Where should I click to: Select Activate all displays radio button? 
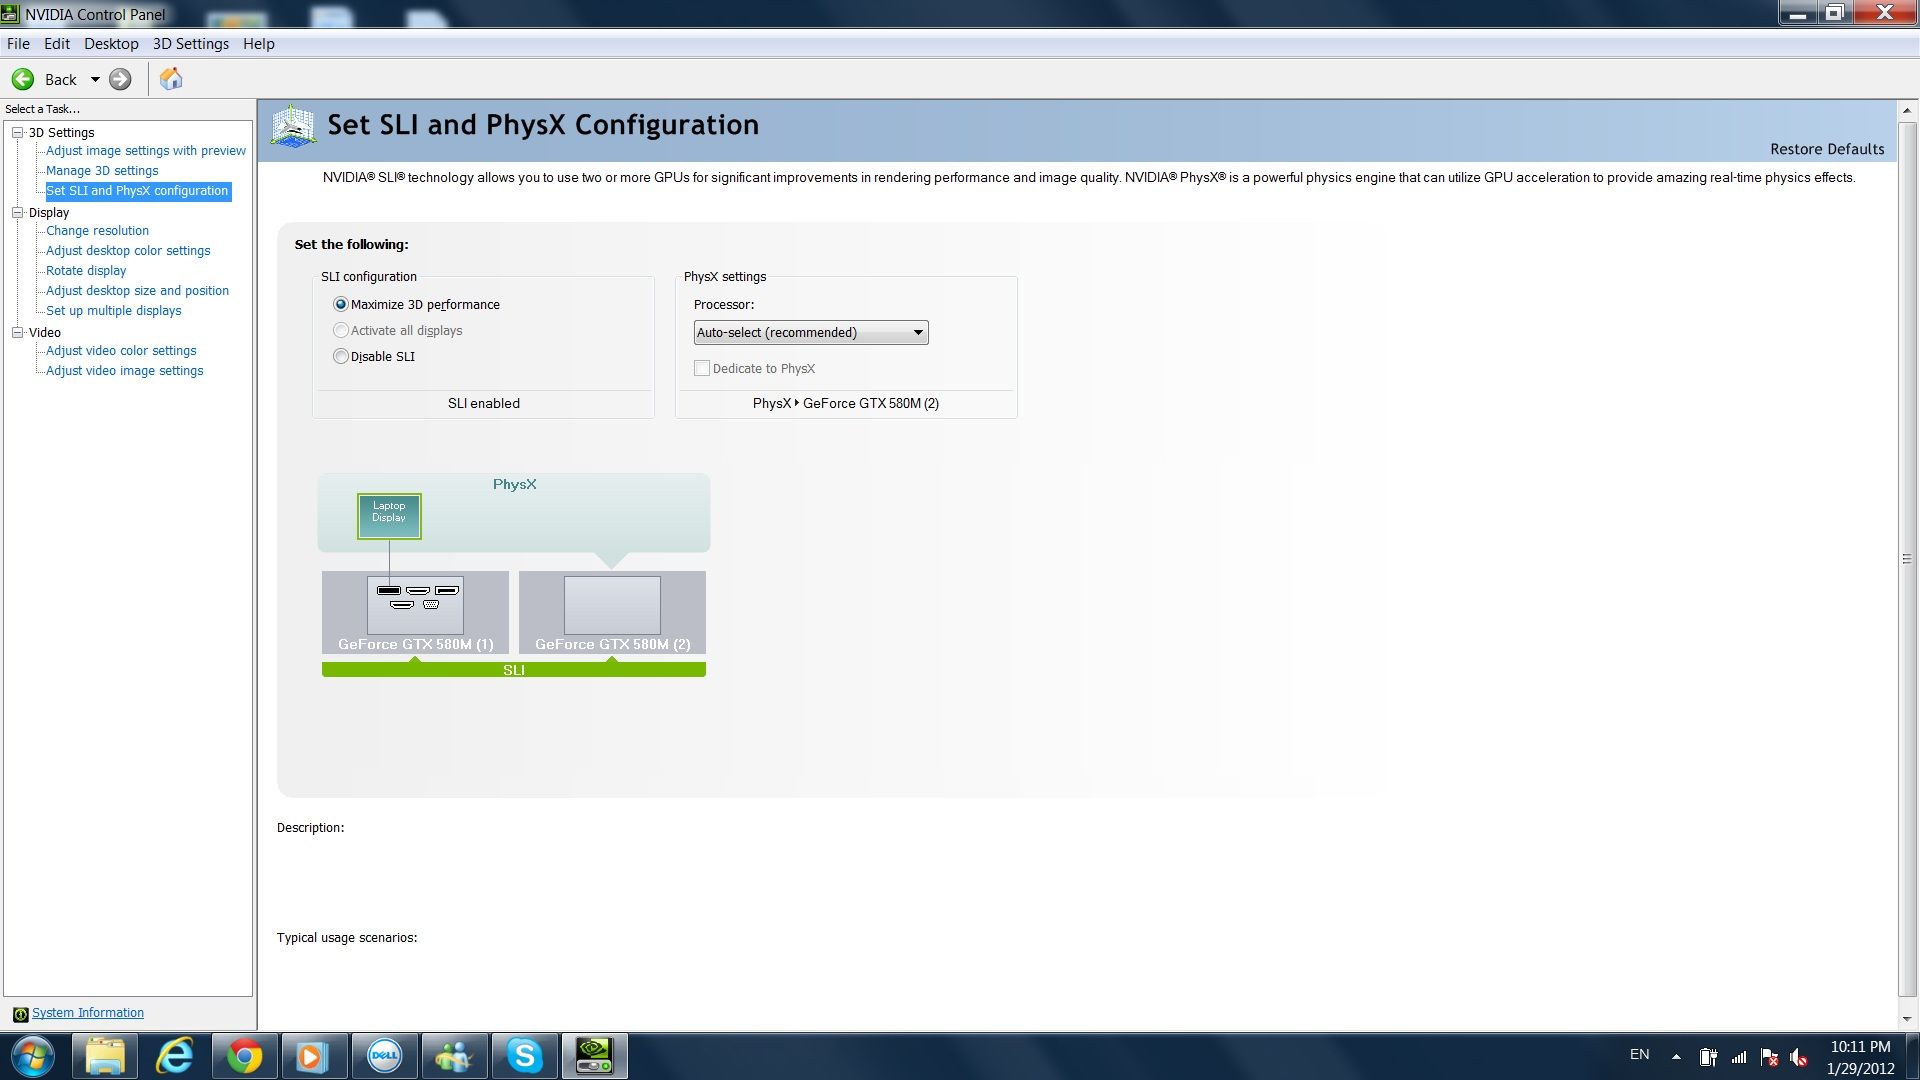tap(341, 330)
